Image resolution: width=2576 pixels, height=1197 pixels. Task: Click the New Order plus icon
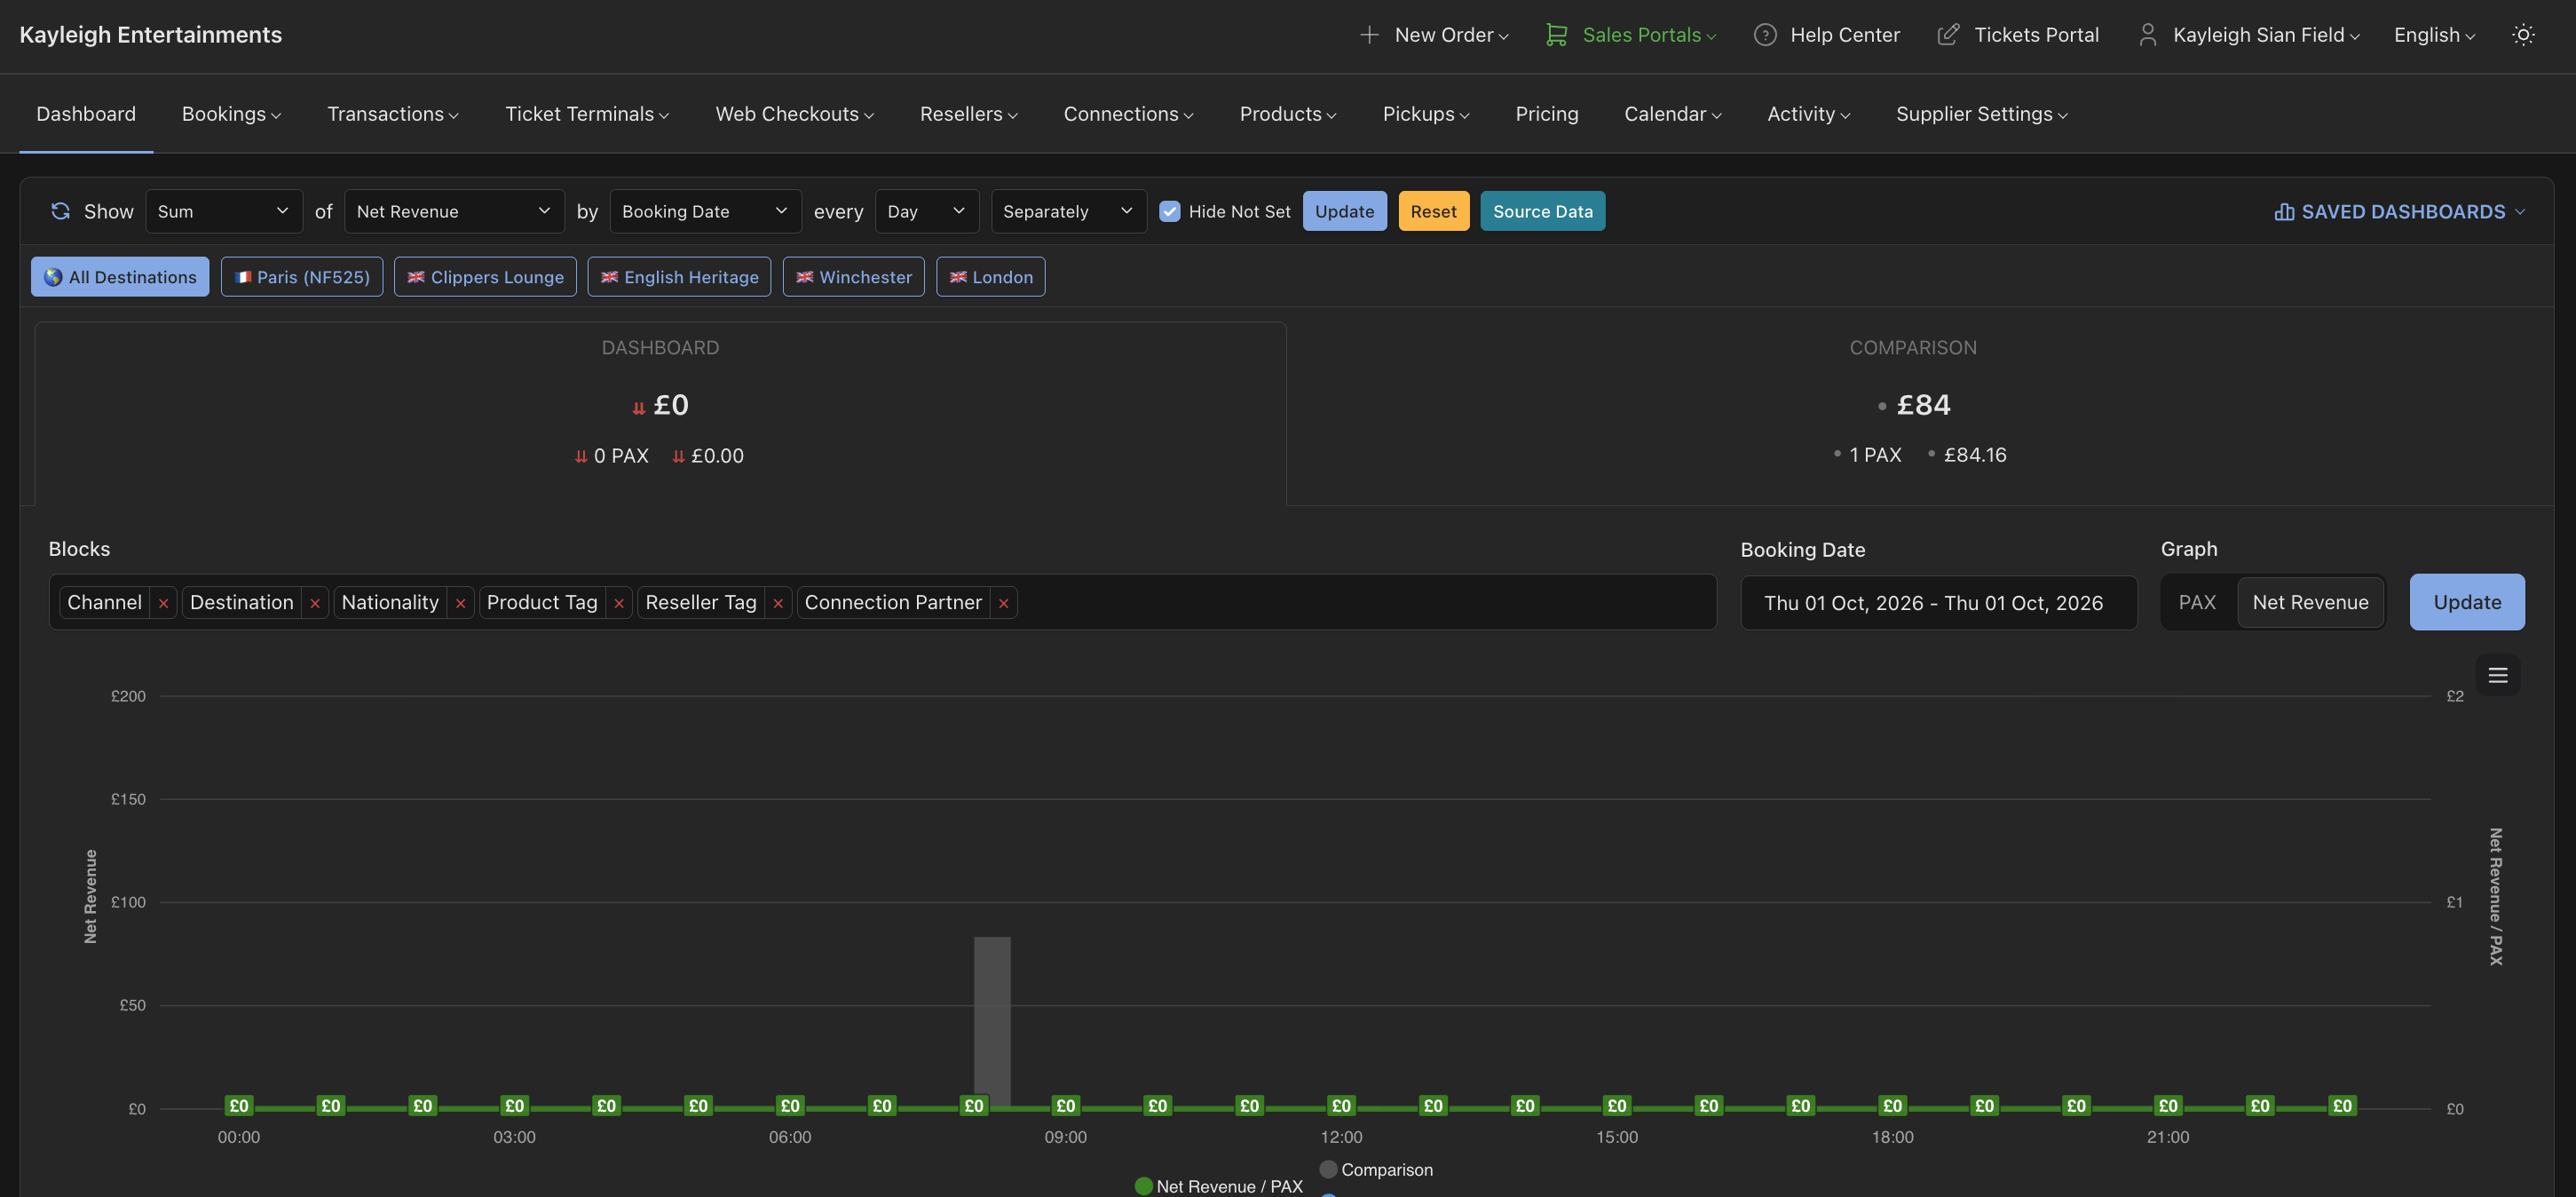pos(1369,35)
